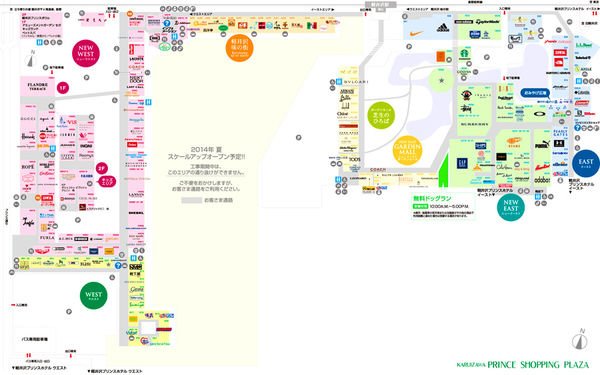Click the green WEST area circle
The height and width of the screenshot is (375, 600).
click(x=94, y=295)
